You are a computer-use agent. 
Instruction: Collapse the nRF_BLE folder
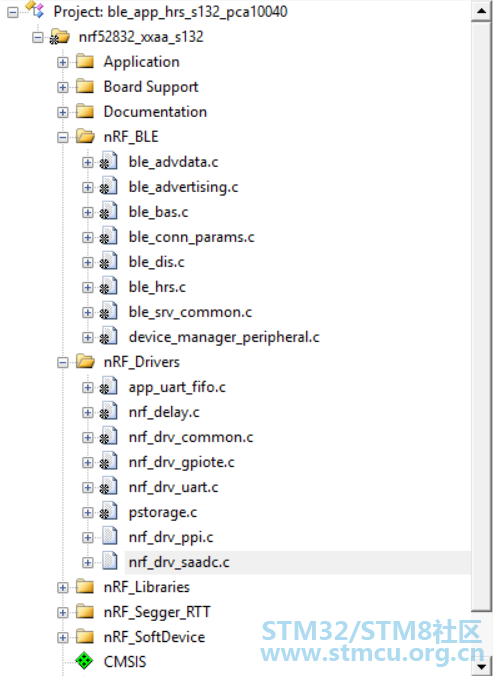63,138
